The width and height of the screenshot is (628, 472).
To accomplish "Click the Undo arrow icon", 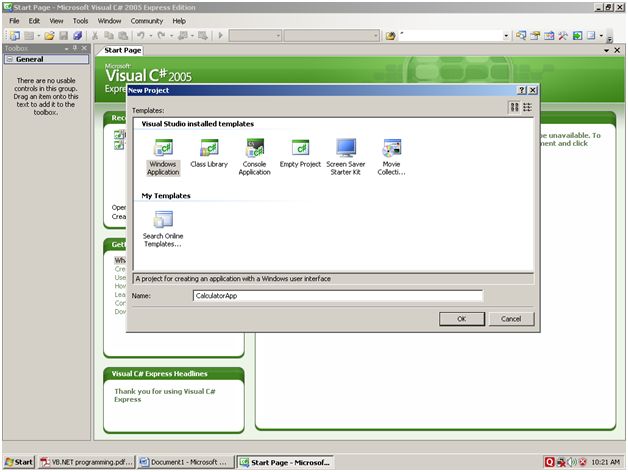I will (140, 36).
